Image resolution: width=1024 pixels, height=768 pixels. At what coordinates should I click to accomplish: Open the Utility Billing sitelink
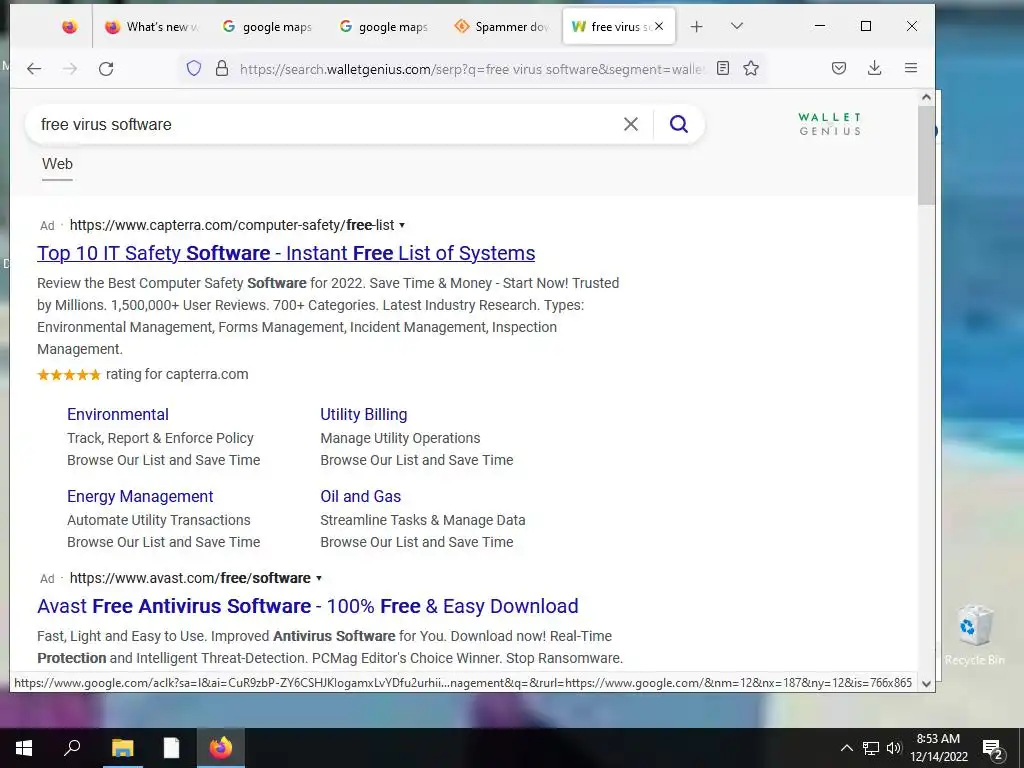pos(364,415)
